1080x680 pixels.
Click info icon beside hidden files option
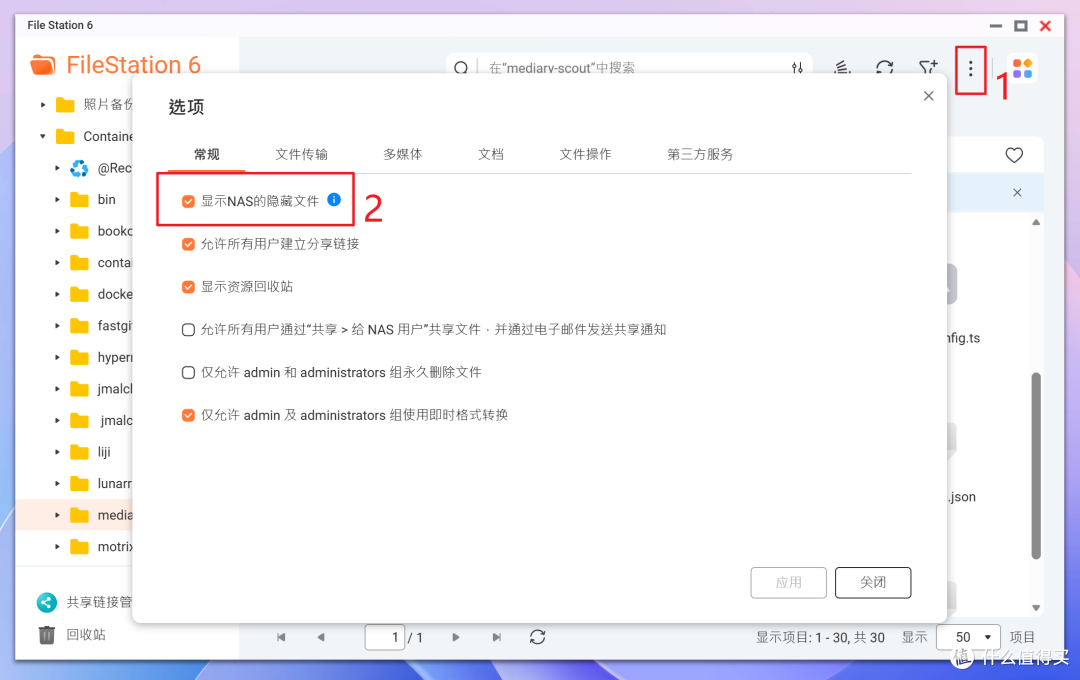(334, 200)
